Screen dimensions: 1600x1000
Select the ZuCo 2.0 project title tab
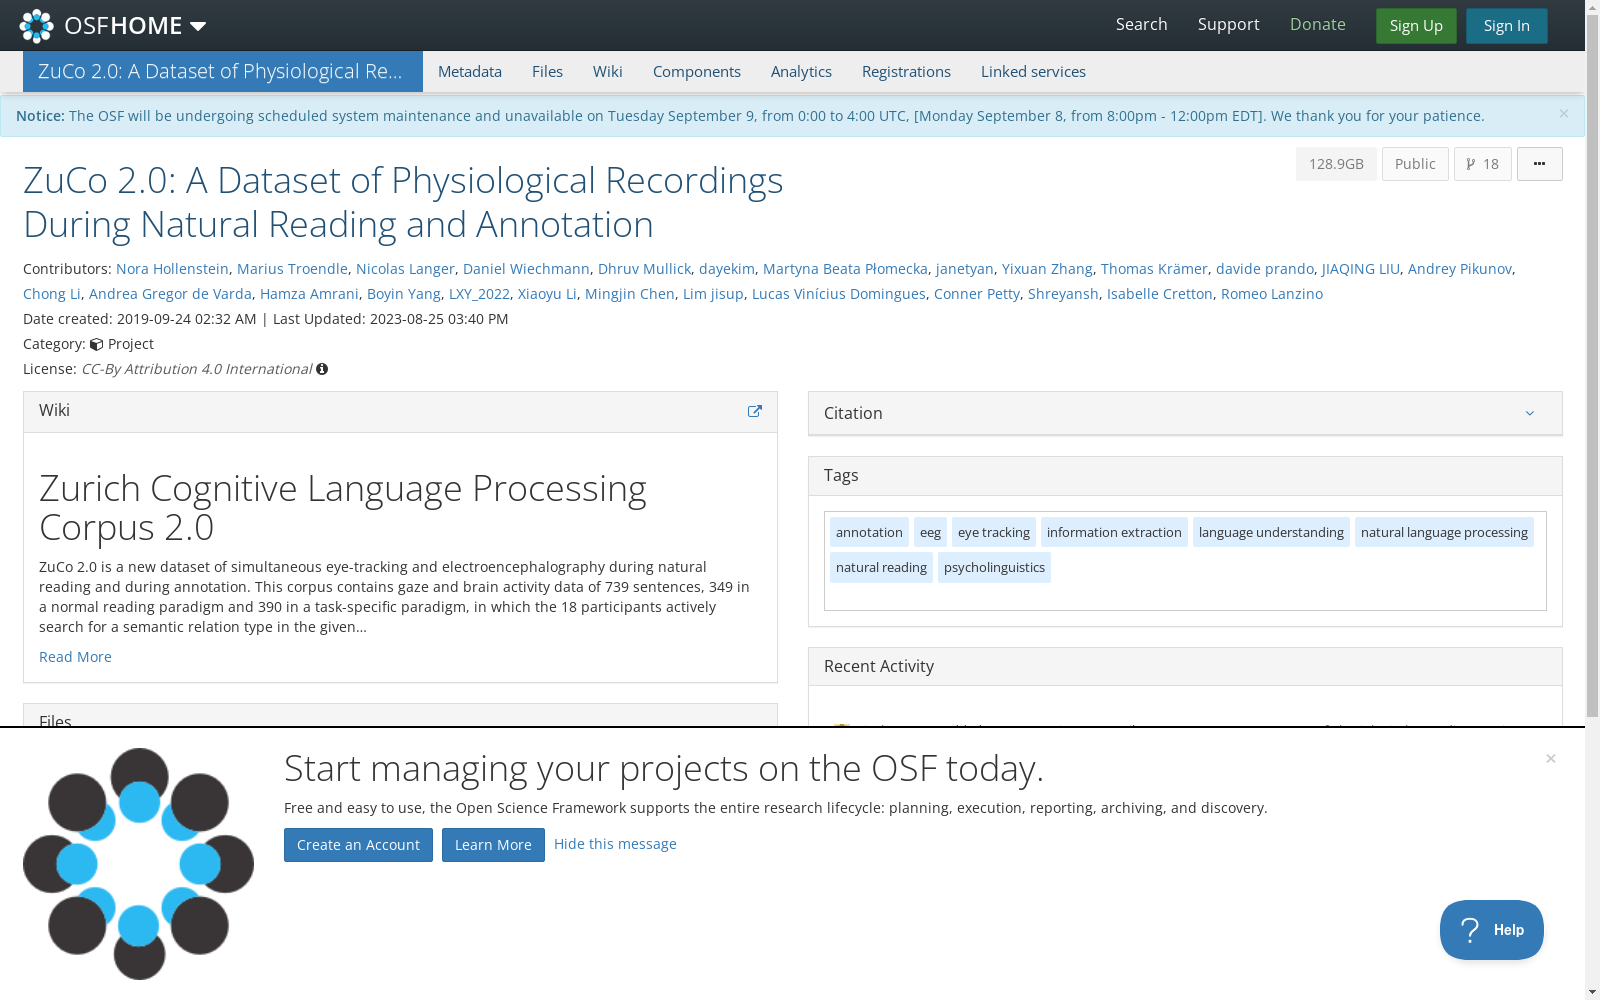pos(222,71)
